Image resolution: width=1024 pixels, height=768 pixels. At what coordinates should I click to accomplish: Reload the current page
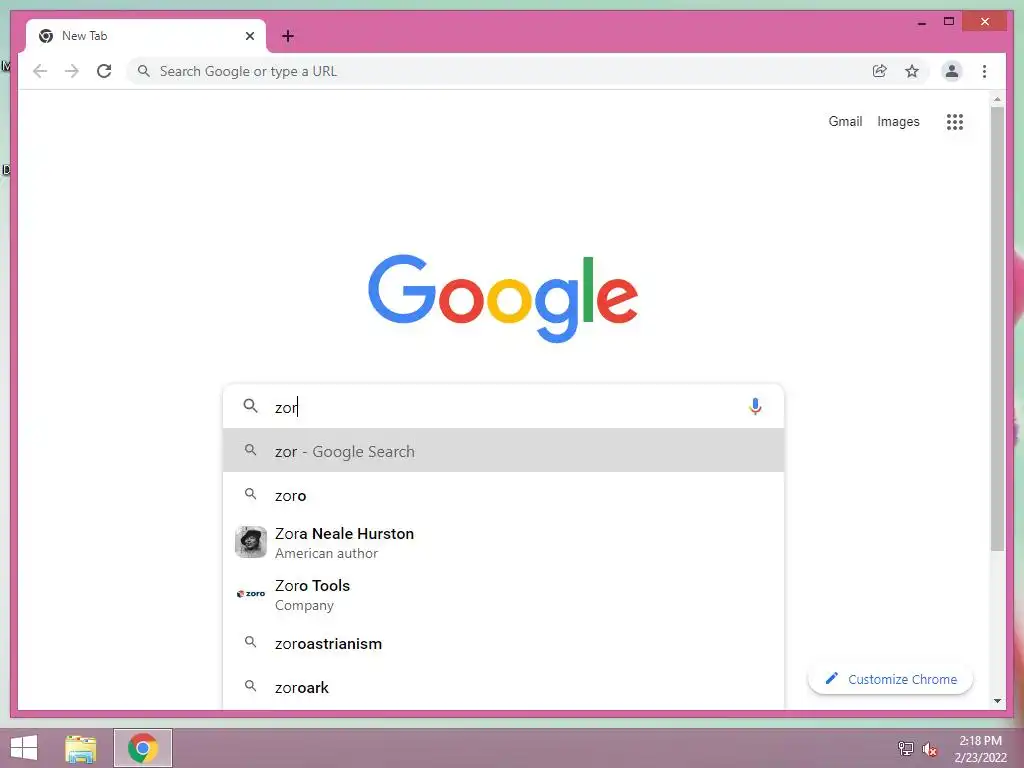click(104, 71)
